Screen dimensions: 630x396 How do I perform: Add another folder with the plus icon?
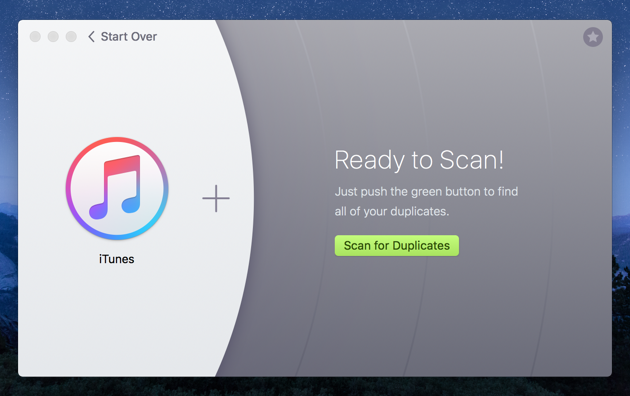point(216,198)
